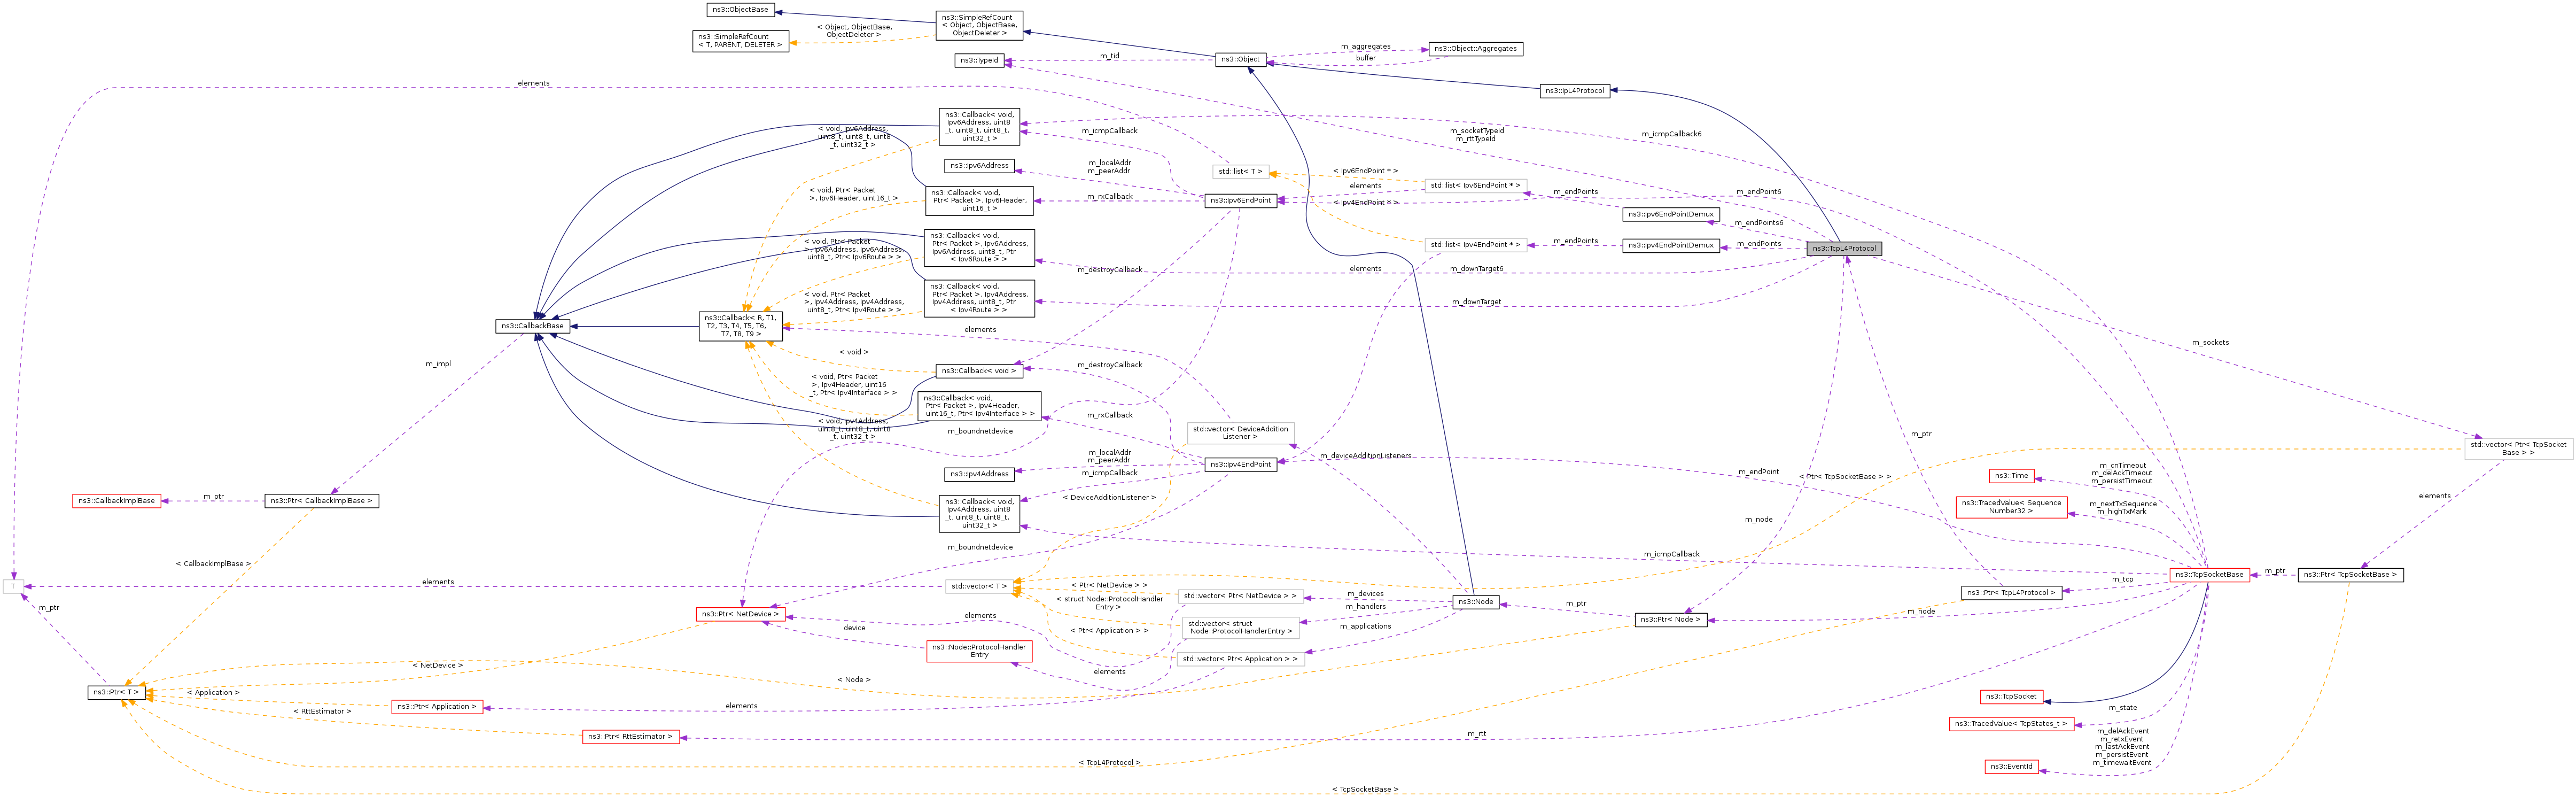Click the ns3::Ipv6Address node
2576x797 pixels.
[x=979, y=166]
